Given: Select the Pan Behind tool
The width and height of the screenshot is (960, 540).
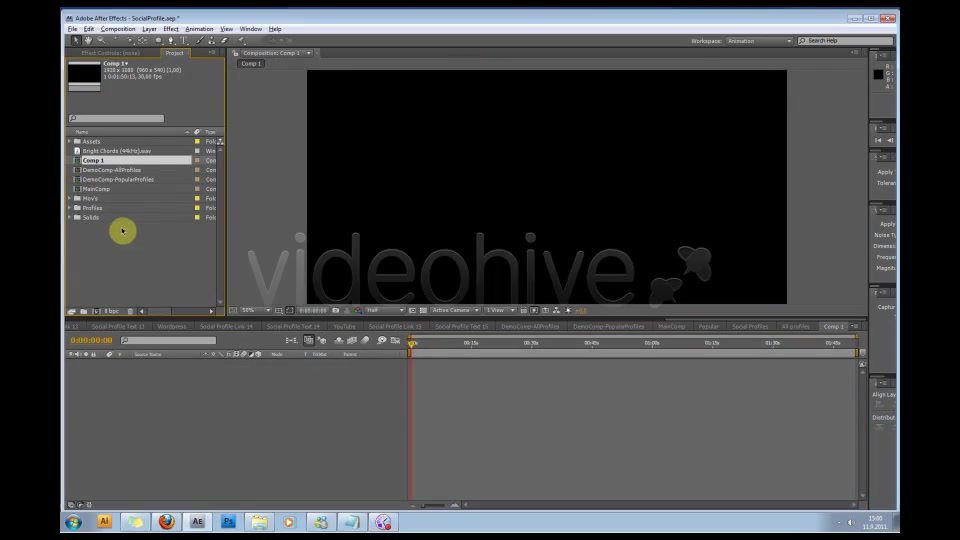Looking at the screenshot, I should 143,40.
